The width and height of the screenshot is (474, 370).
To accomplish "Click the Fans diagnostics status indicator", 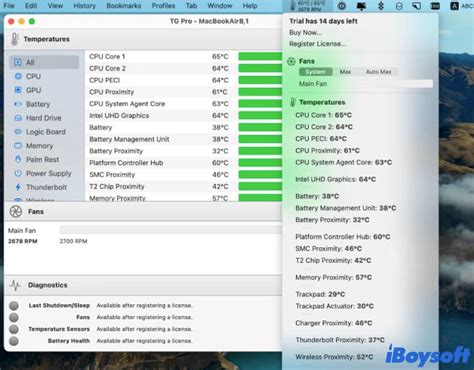I will click(14, 317).
